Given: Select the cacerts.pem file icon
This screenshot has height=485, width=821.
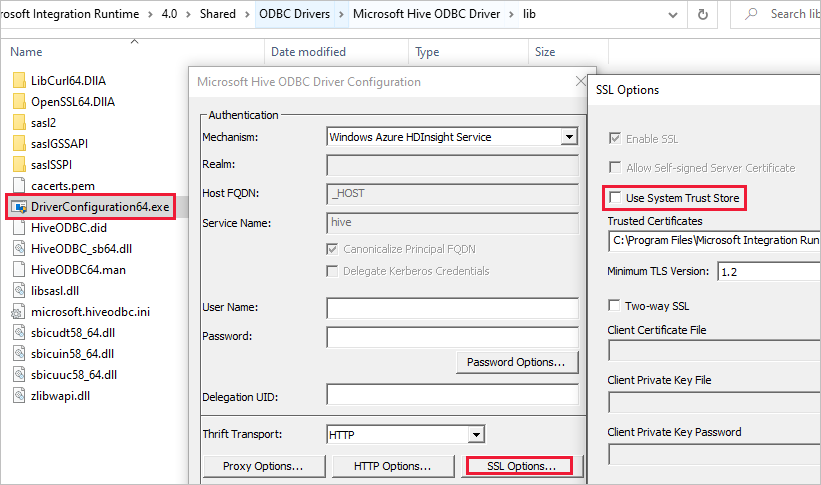Looking at the screenshot, I should point(19,185).
